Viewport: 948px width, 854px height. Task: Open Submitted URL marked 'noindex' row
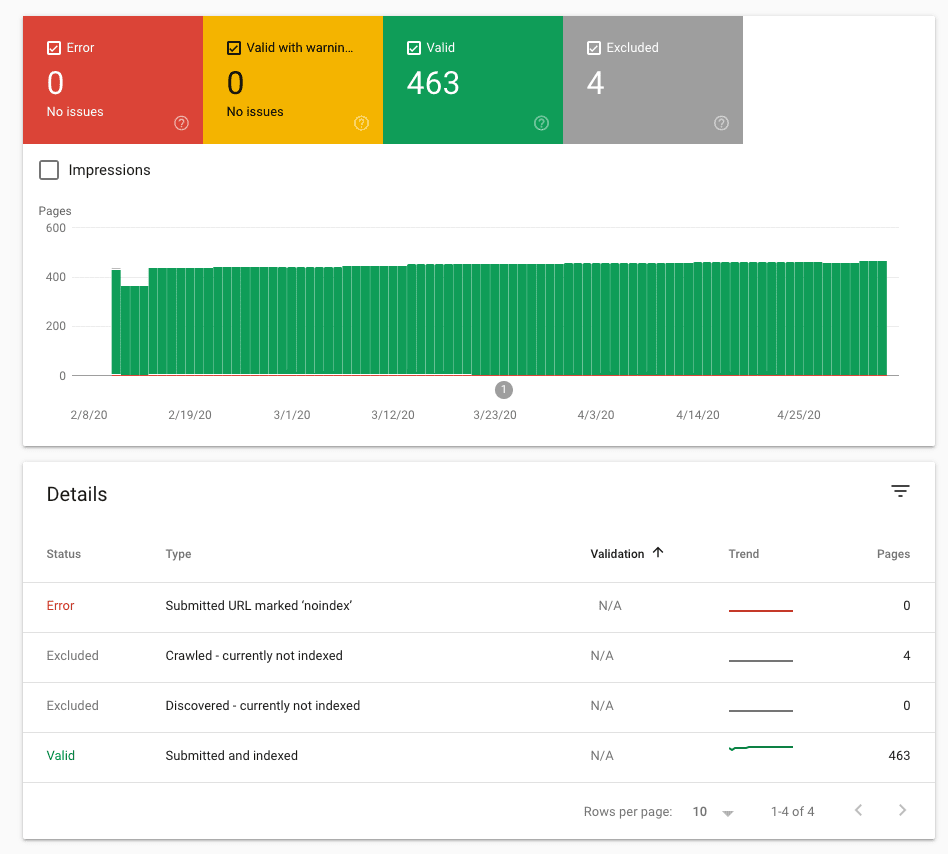[479, 607]
